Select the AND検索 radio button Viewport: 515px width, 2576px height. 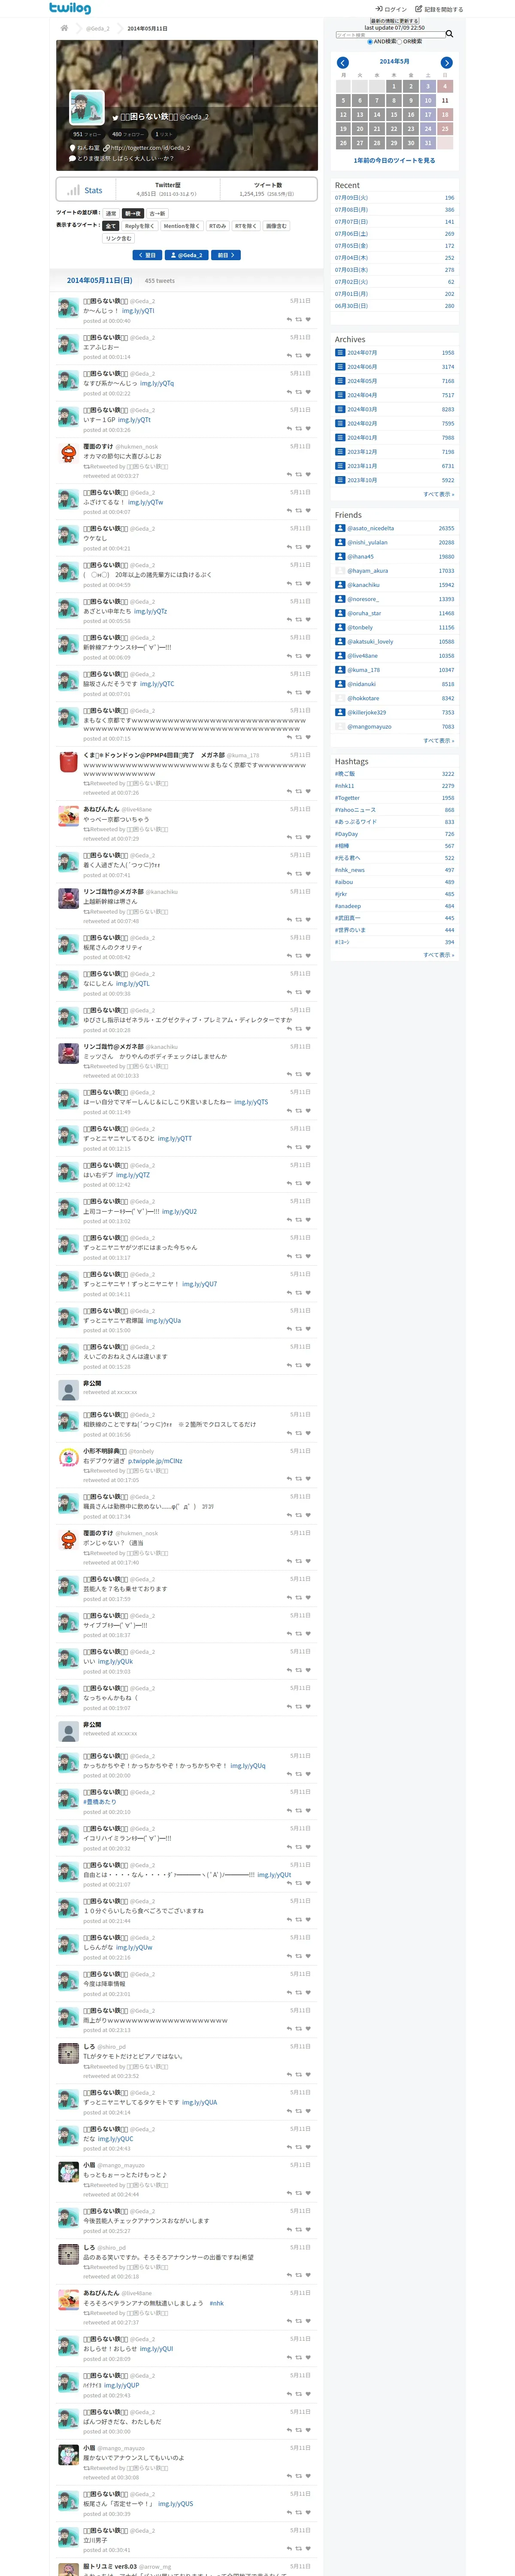click(x=370, y=42)
